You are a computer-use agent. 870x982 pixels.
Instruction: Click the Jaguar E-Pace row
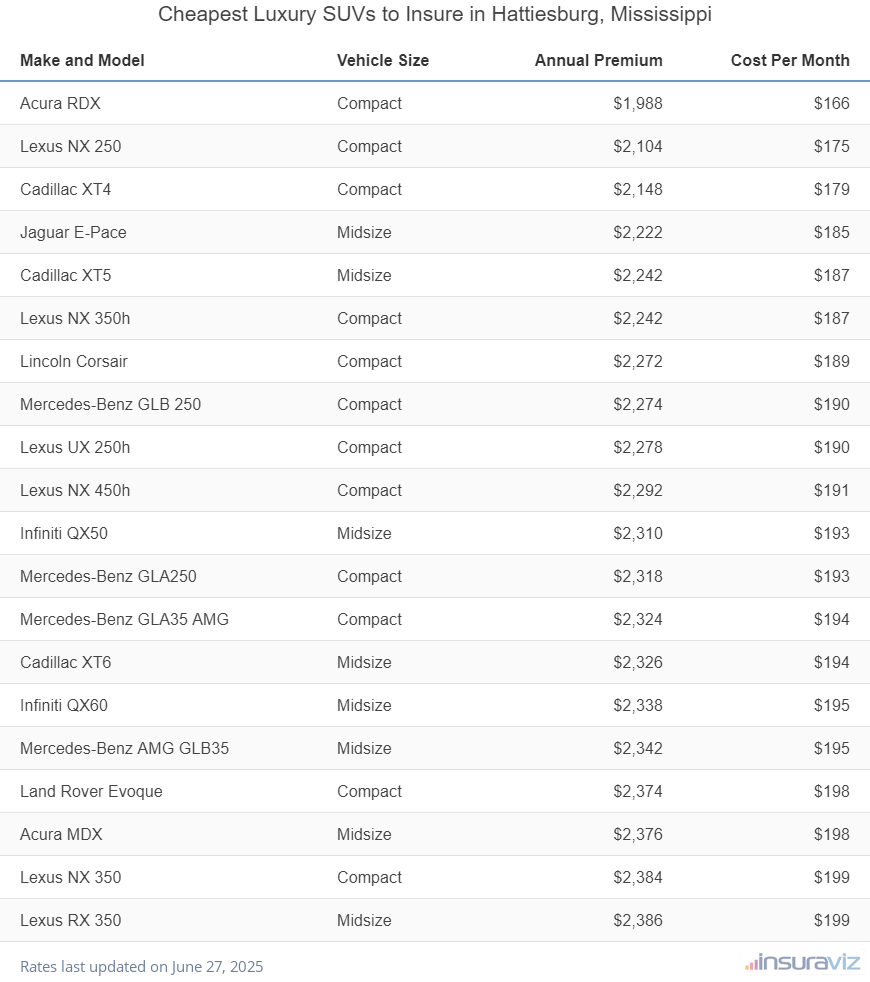tap(73, 232)
